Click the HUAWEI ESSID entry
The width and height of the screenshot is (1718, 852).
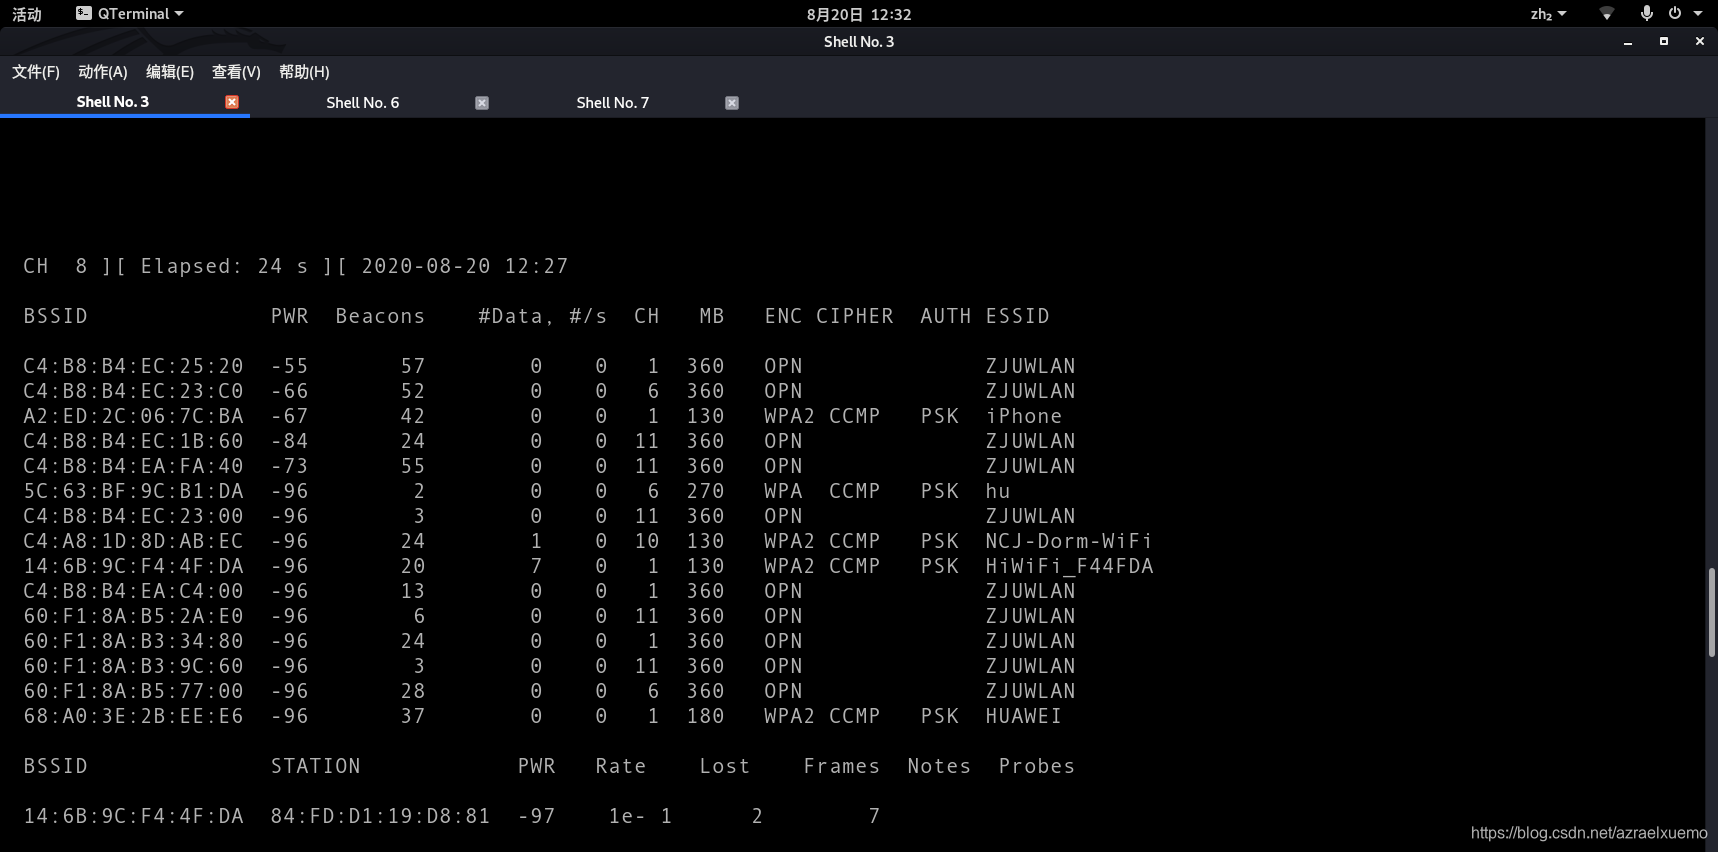pos(1024,716)
